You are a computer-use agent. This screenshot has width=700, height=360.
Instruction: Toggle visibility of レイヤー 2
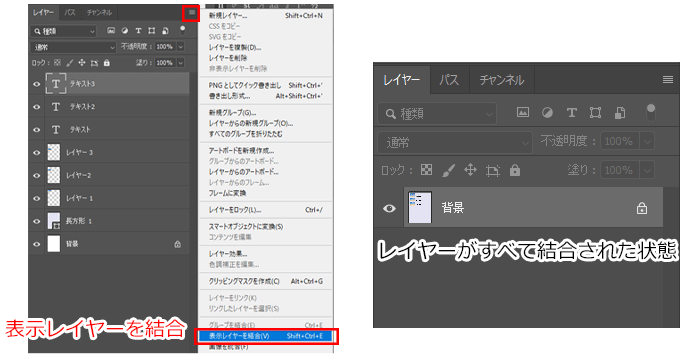click(x=37, y=176)
